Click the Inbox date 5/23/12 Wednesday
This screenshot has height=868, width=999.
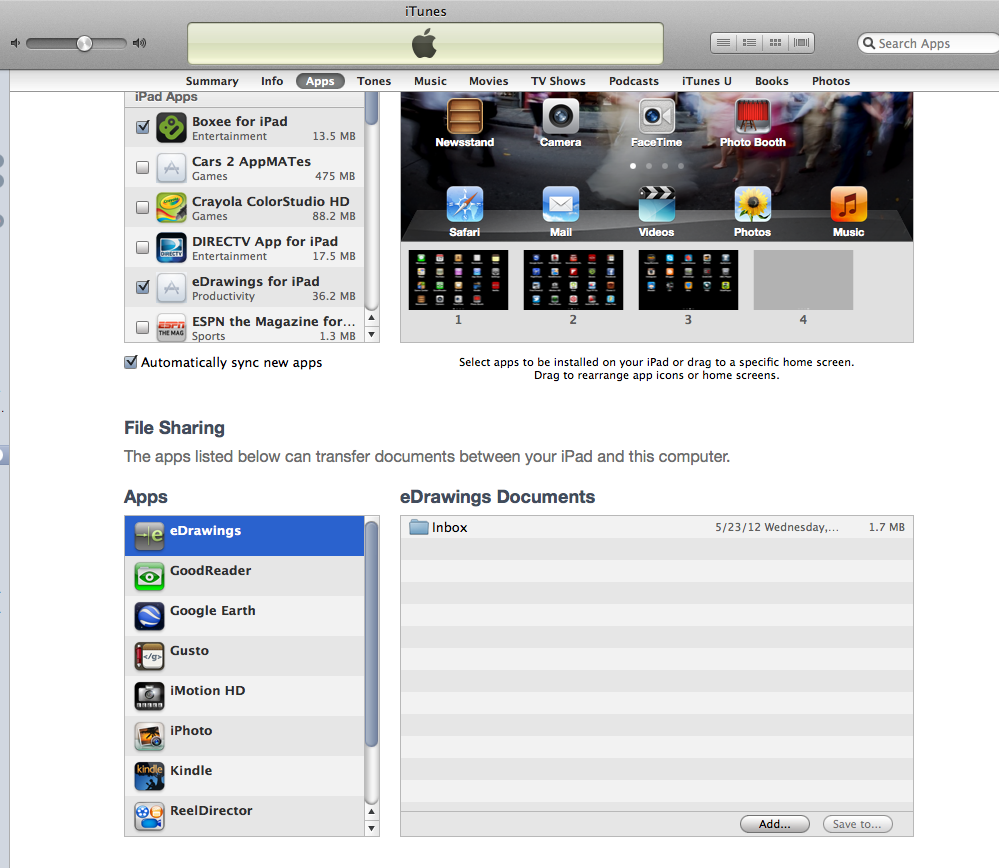(777, 527)
